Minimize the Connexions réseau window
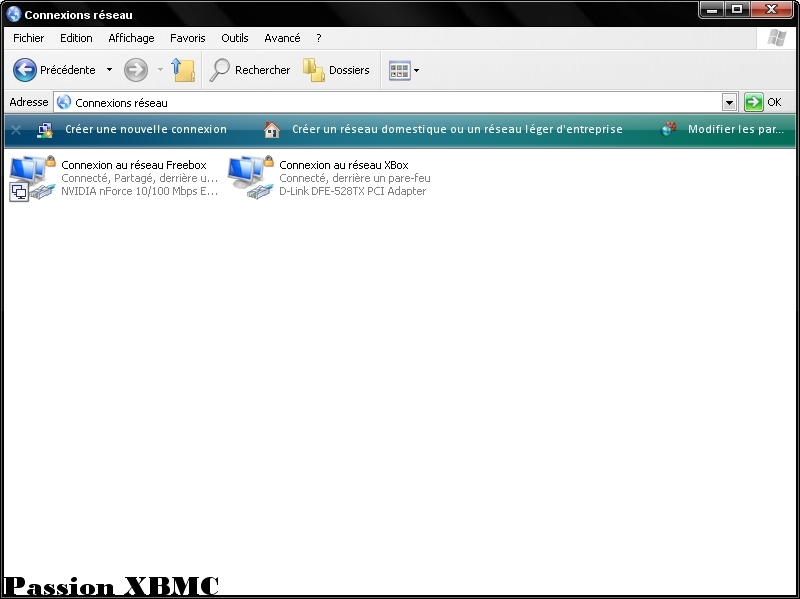 click(712, 9)
